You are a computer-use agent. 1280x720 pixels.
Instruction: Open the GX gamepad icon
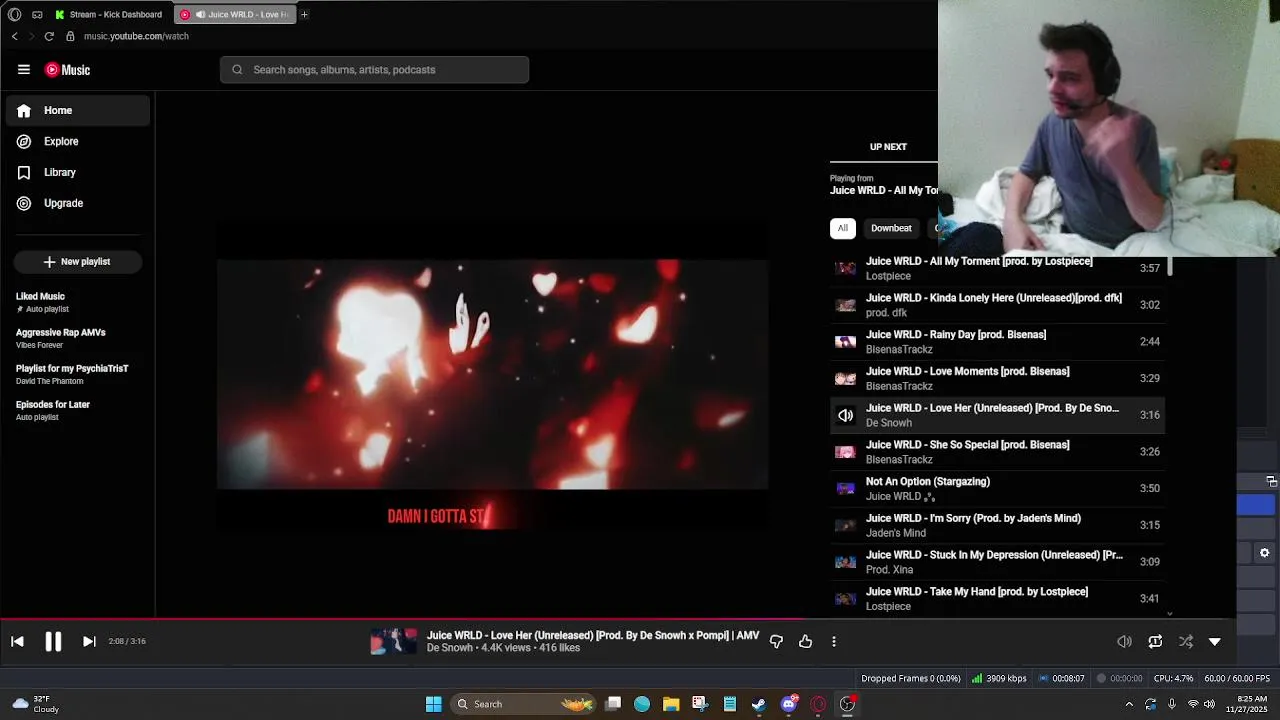tap(37, 14)
